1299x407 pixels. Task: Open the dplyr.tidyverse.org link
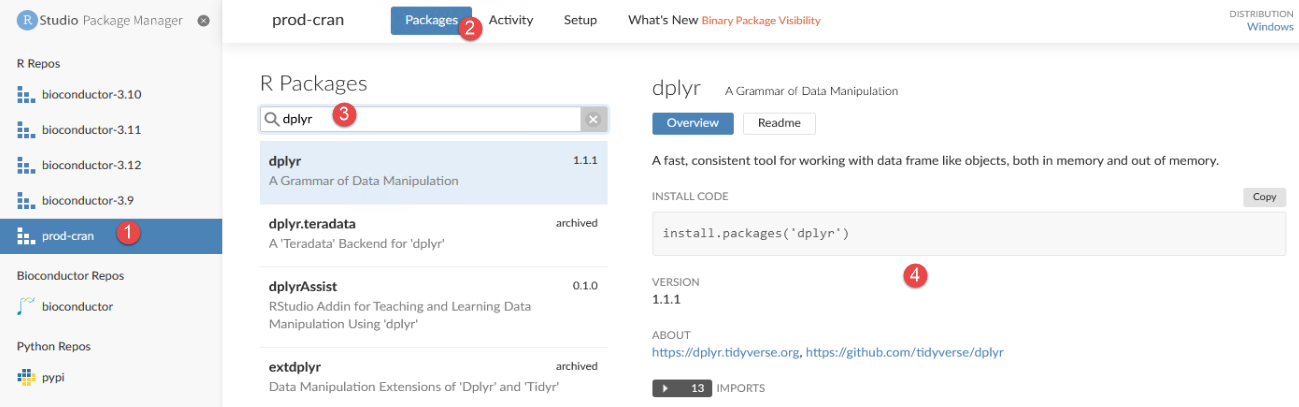click(x=725, y=352)
